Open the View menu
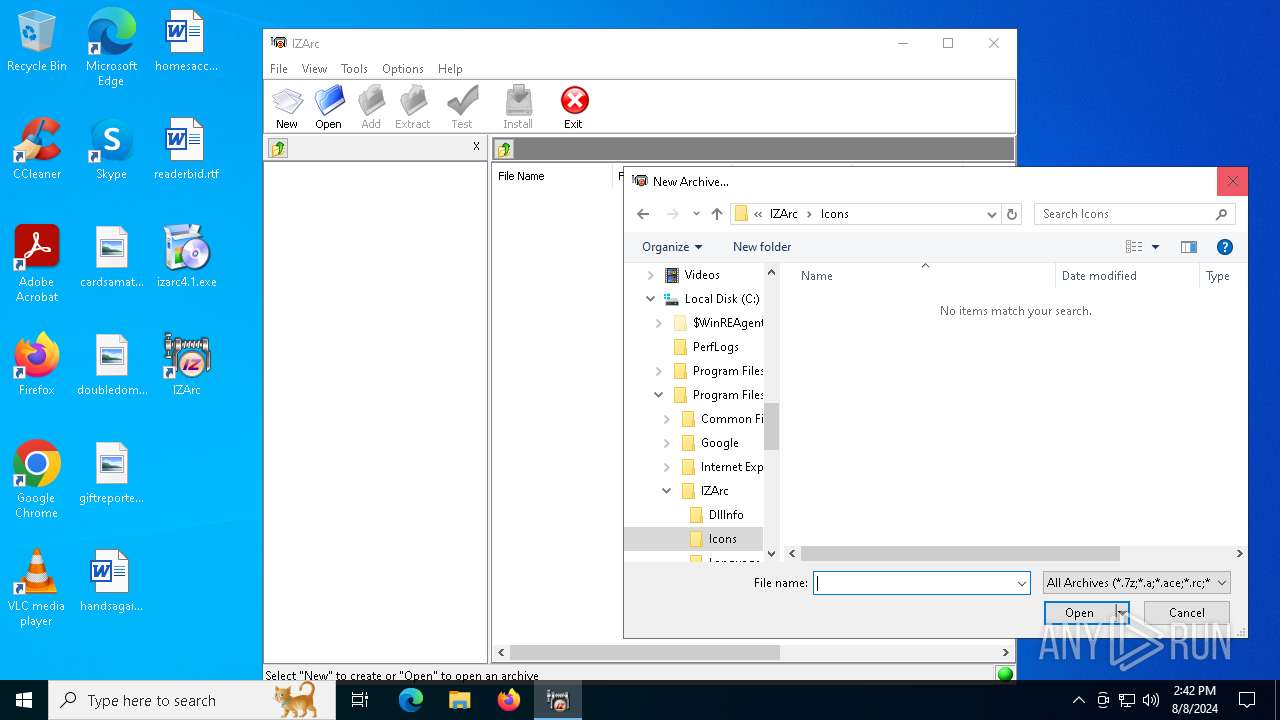1280x720 pixels. tap(314, 69)
